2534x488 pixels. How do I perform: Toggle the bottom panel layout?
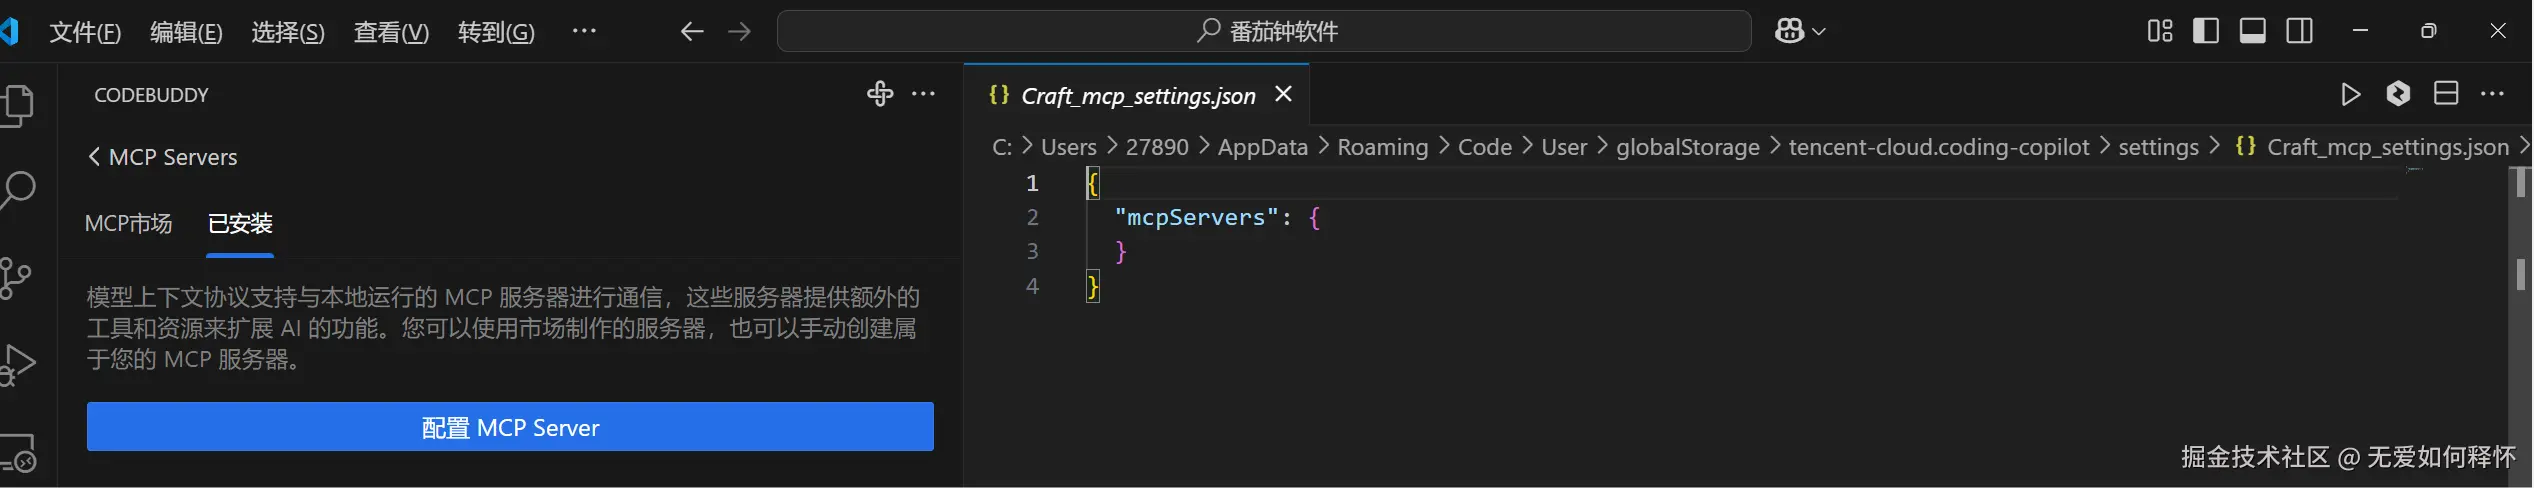click(2252, 31)
